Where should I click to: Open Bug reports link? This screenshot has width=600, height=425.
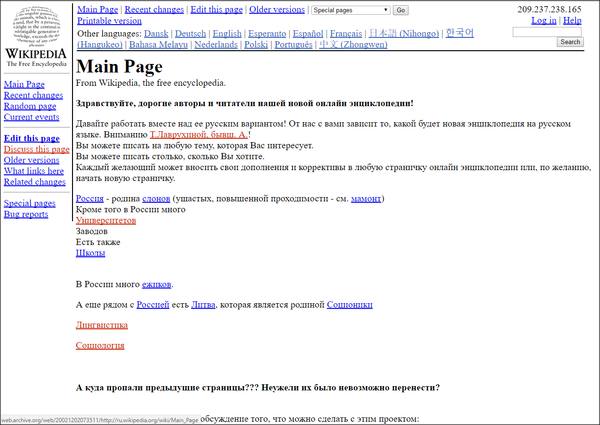(x=26, y=214)
